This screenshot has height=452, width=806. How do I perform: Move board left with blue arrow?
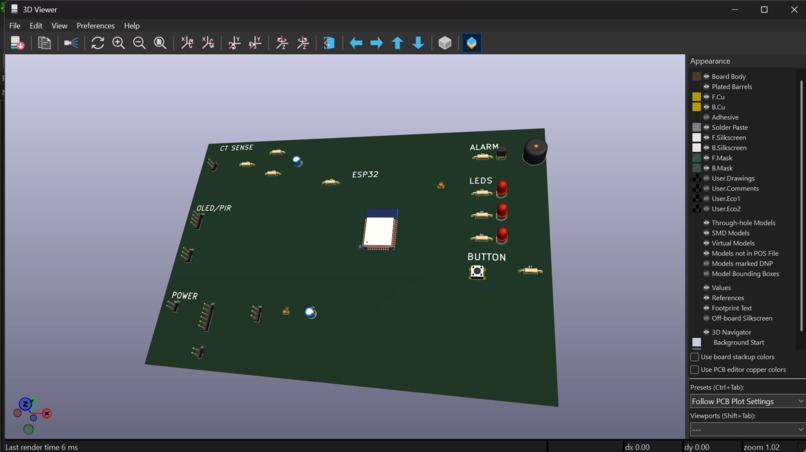(x=356, y=43)
